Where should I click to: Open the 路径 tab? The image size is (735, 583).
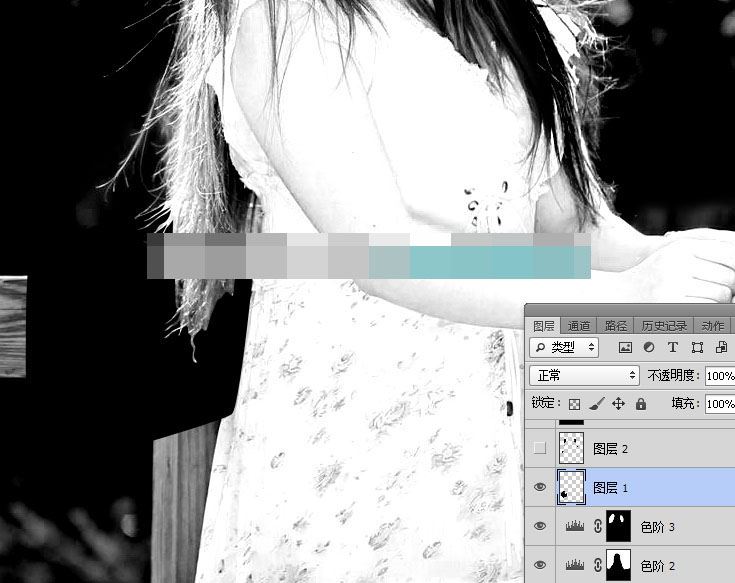(616, 326)
